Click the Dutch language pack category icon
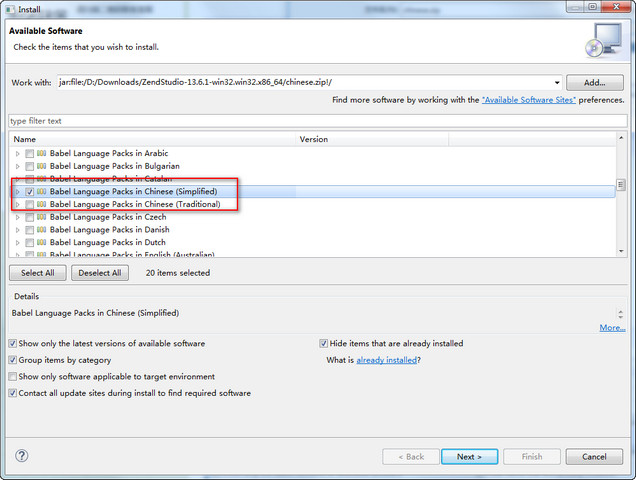 42,243
